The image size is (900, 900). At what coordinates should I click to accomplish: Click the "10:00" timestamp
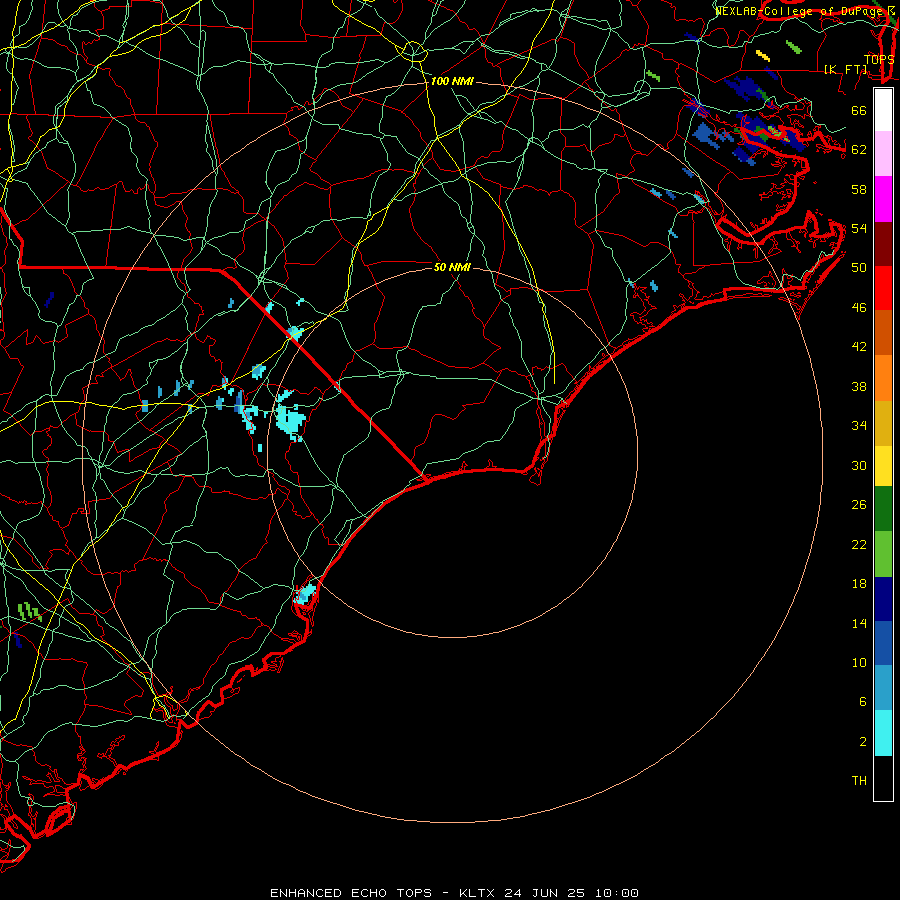click(x=616, y=893)
